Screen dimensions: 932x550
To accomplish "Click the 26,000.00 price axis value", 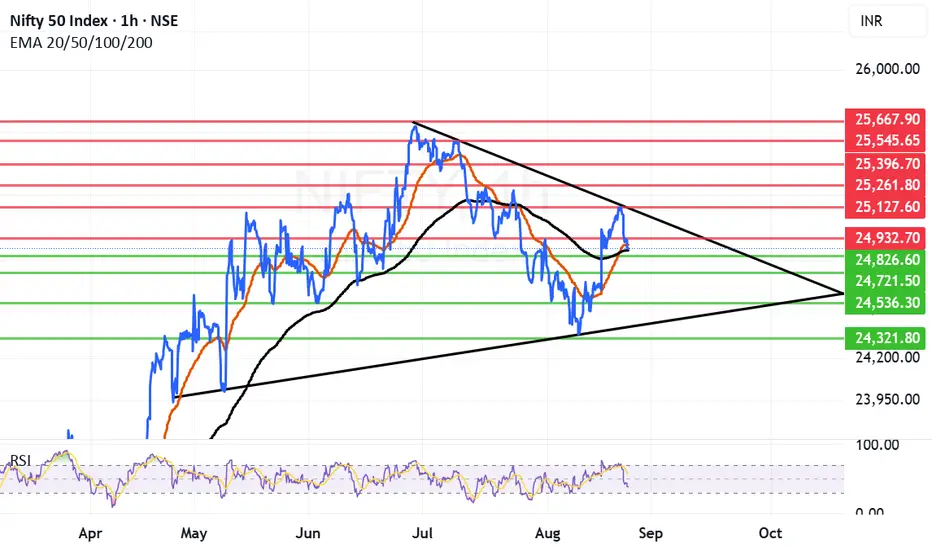I will 887,69.
